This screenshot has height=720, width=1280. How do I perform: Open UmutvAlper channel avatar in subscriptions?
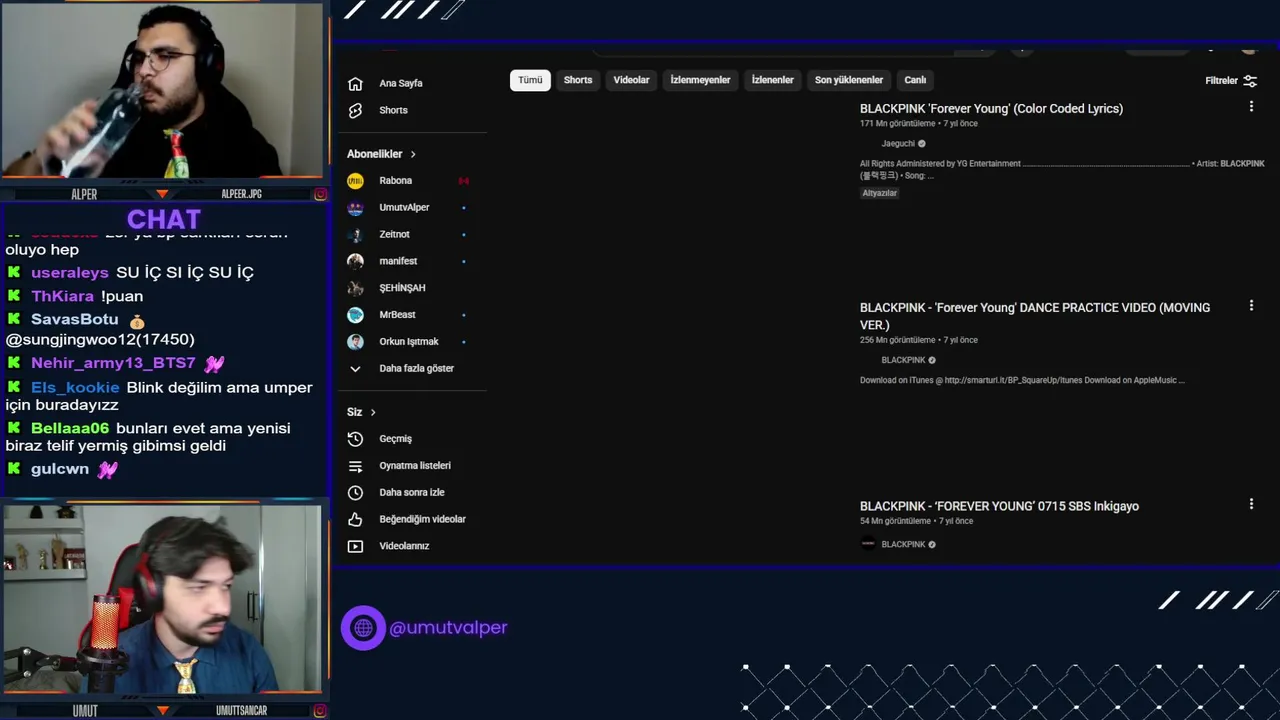click(355, 208)
